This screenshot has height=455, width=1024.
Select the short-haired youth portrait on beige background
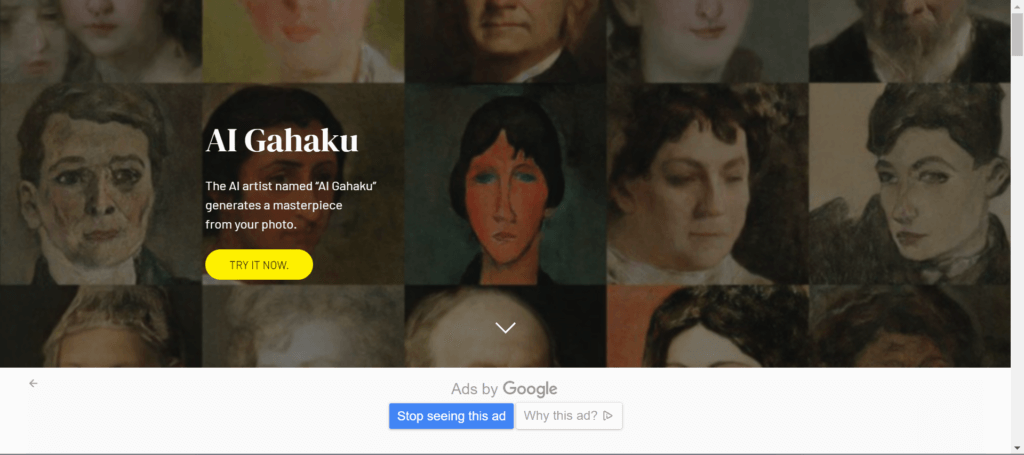(x=910, y=184)
